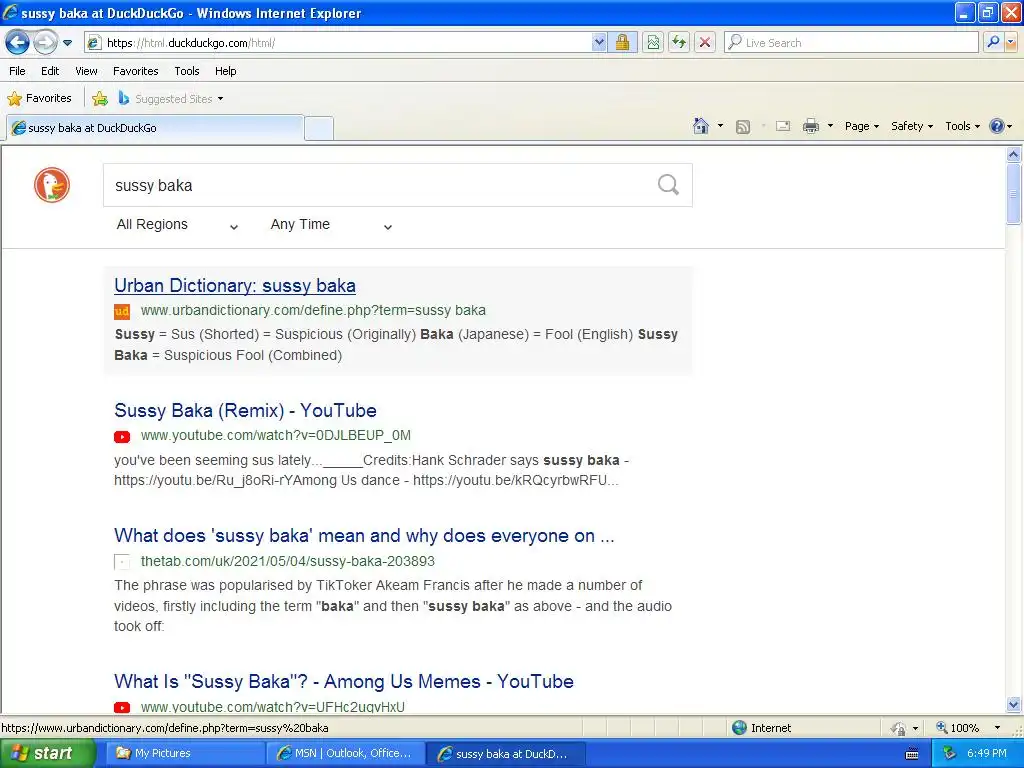
Task: Expand the zoom level dropdown arrow
Action: coord(997,728)
